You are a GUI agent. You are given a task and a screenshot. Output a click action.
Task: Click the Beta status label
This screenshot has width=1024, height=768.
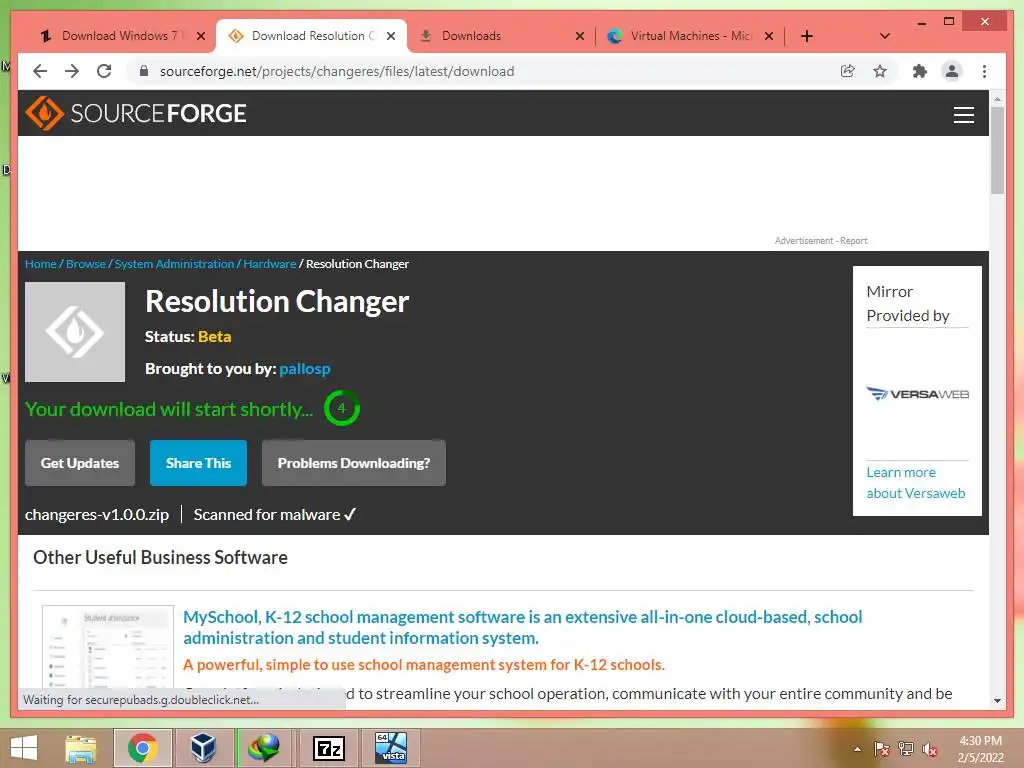pos(215,337)
